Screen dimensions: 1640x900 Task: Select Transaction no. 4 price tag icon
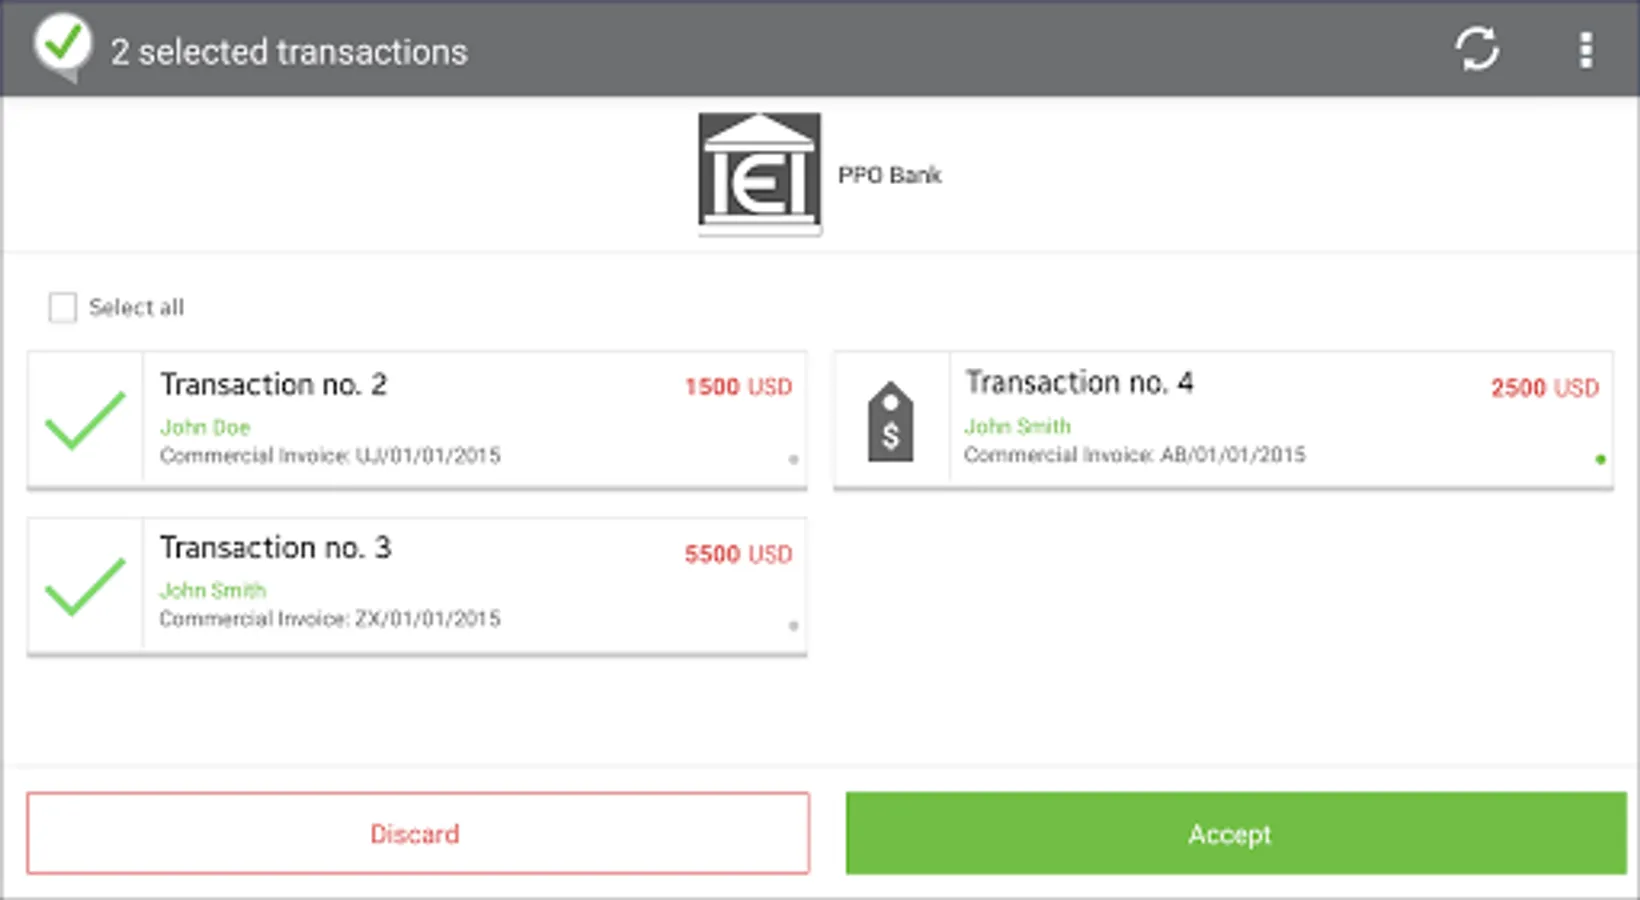(891, 422)
